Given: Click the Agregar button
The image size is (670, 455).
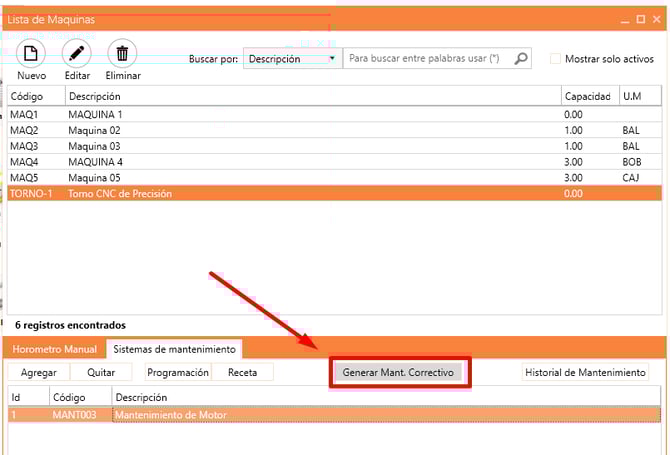Looking at the screenshot, I should 39,372.
